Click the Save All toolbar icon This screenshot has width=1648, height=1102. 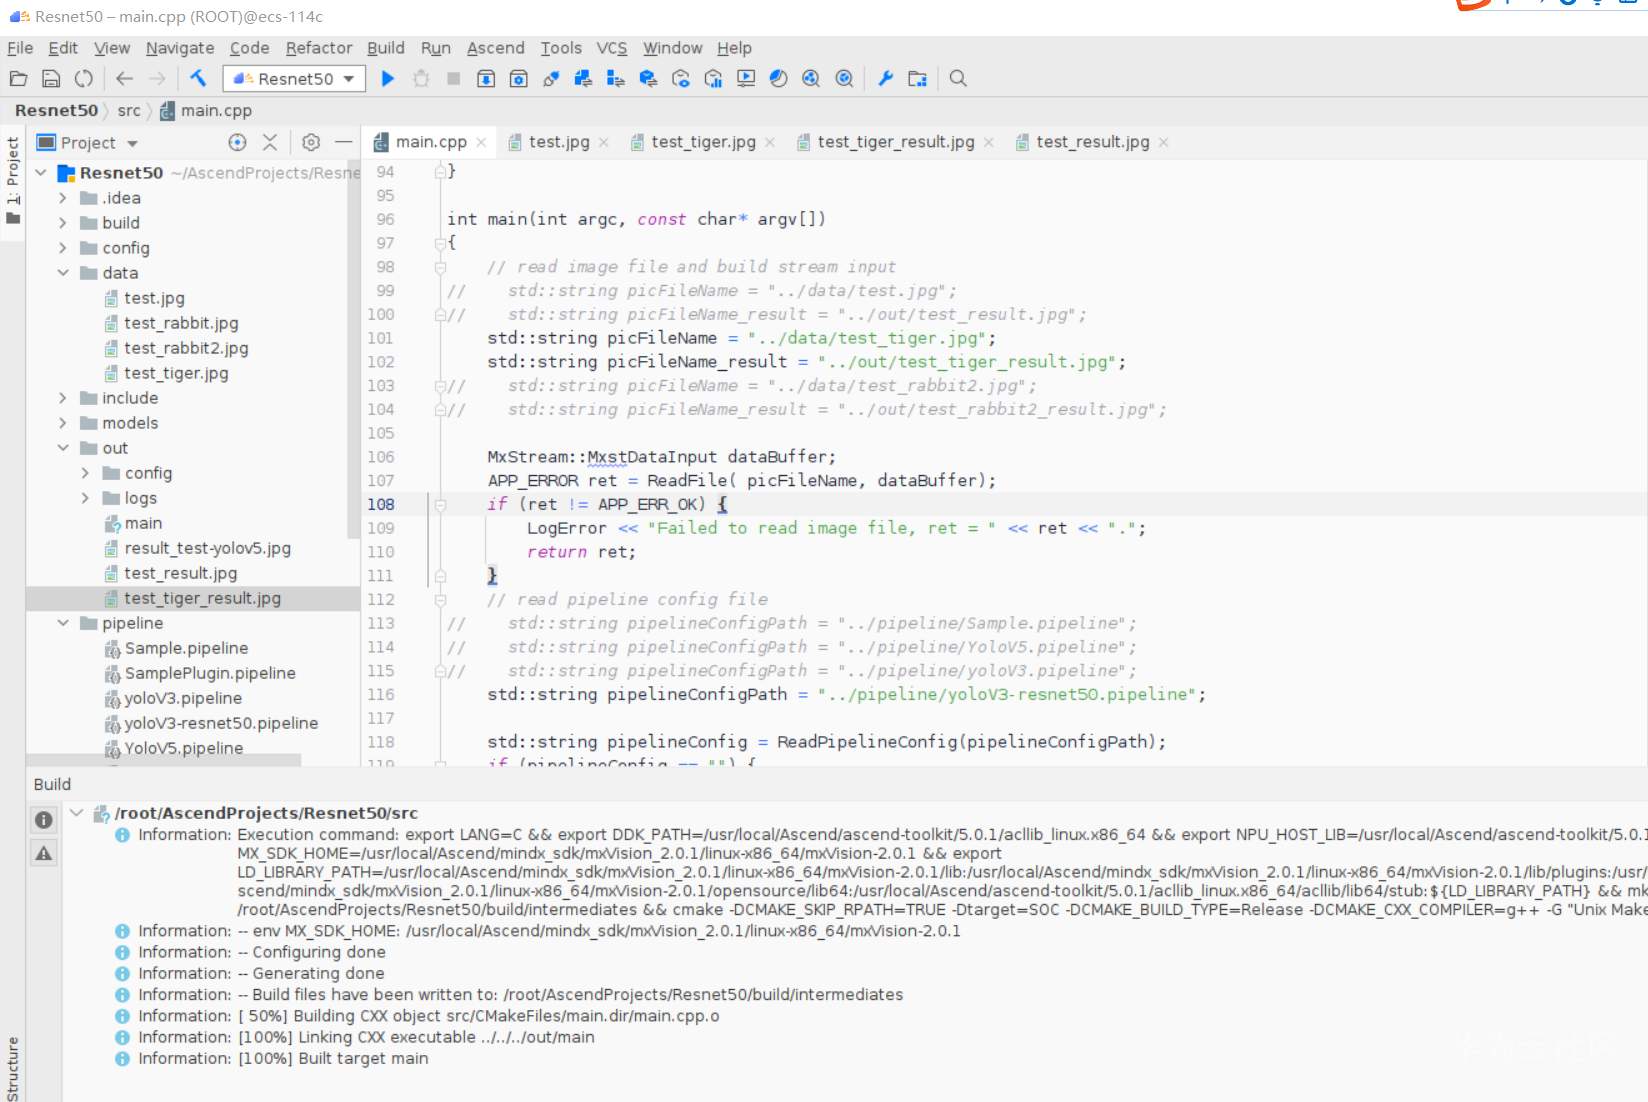(51, 78)
